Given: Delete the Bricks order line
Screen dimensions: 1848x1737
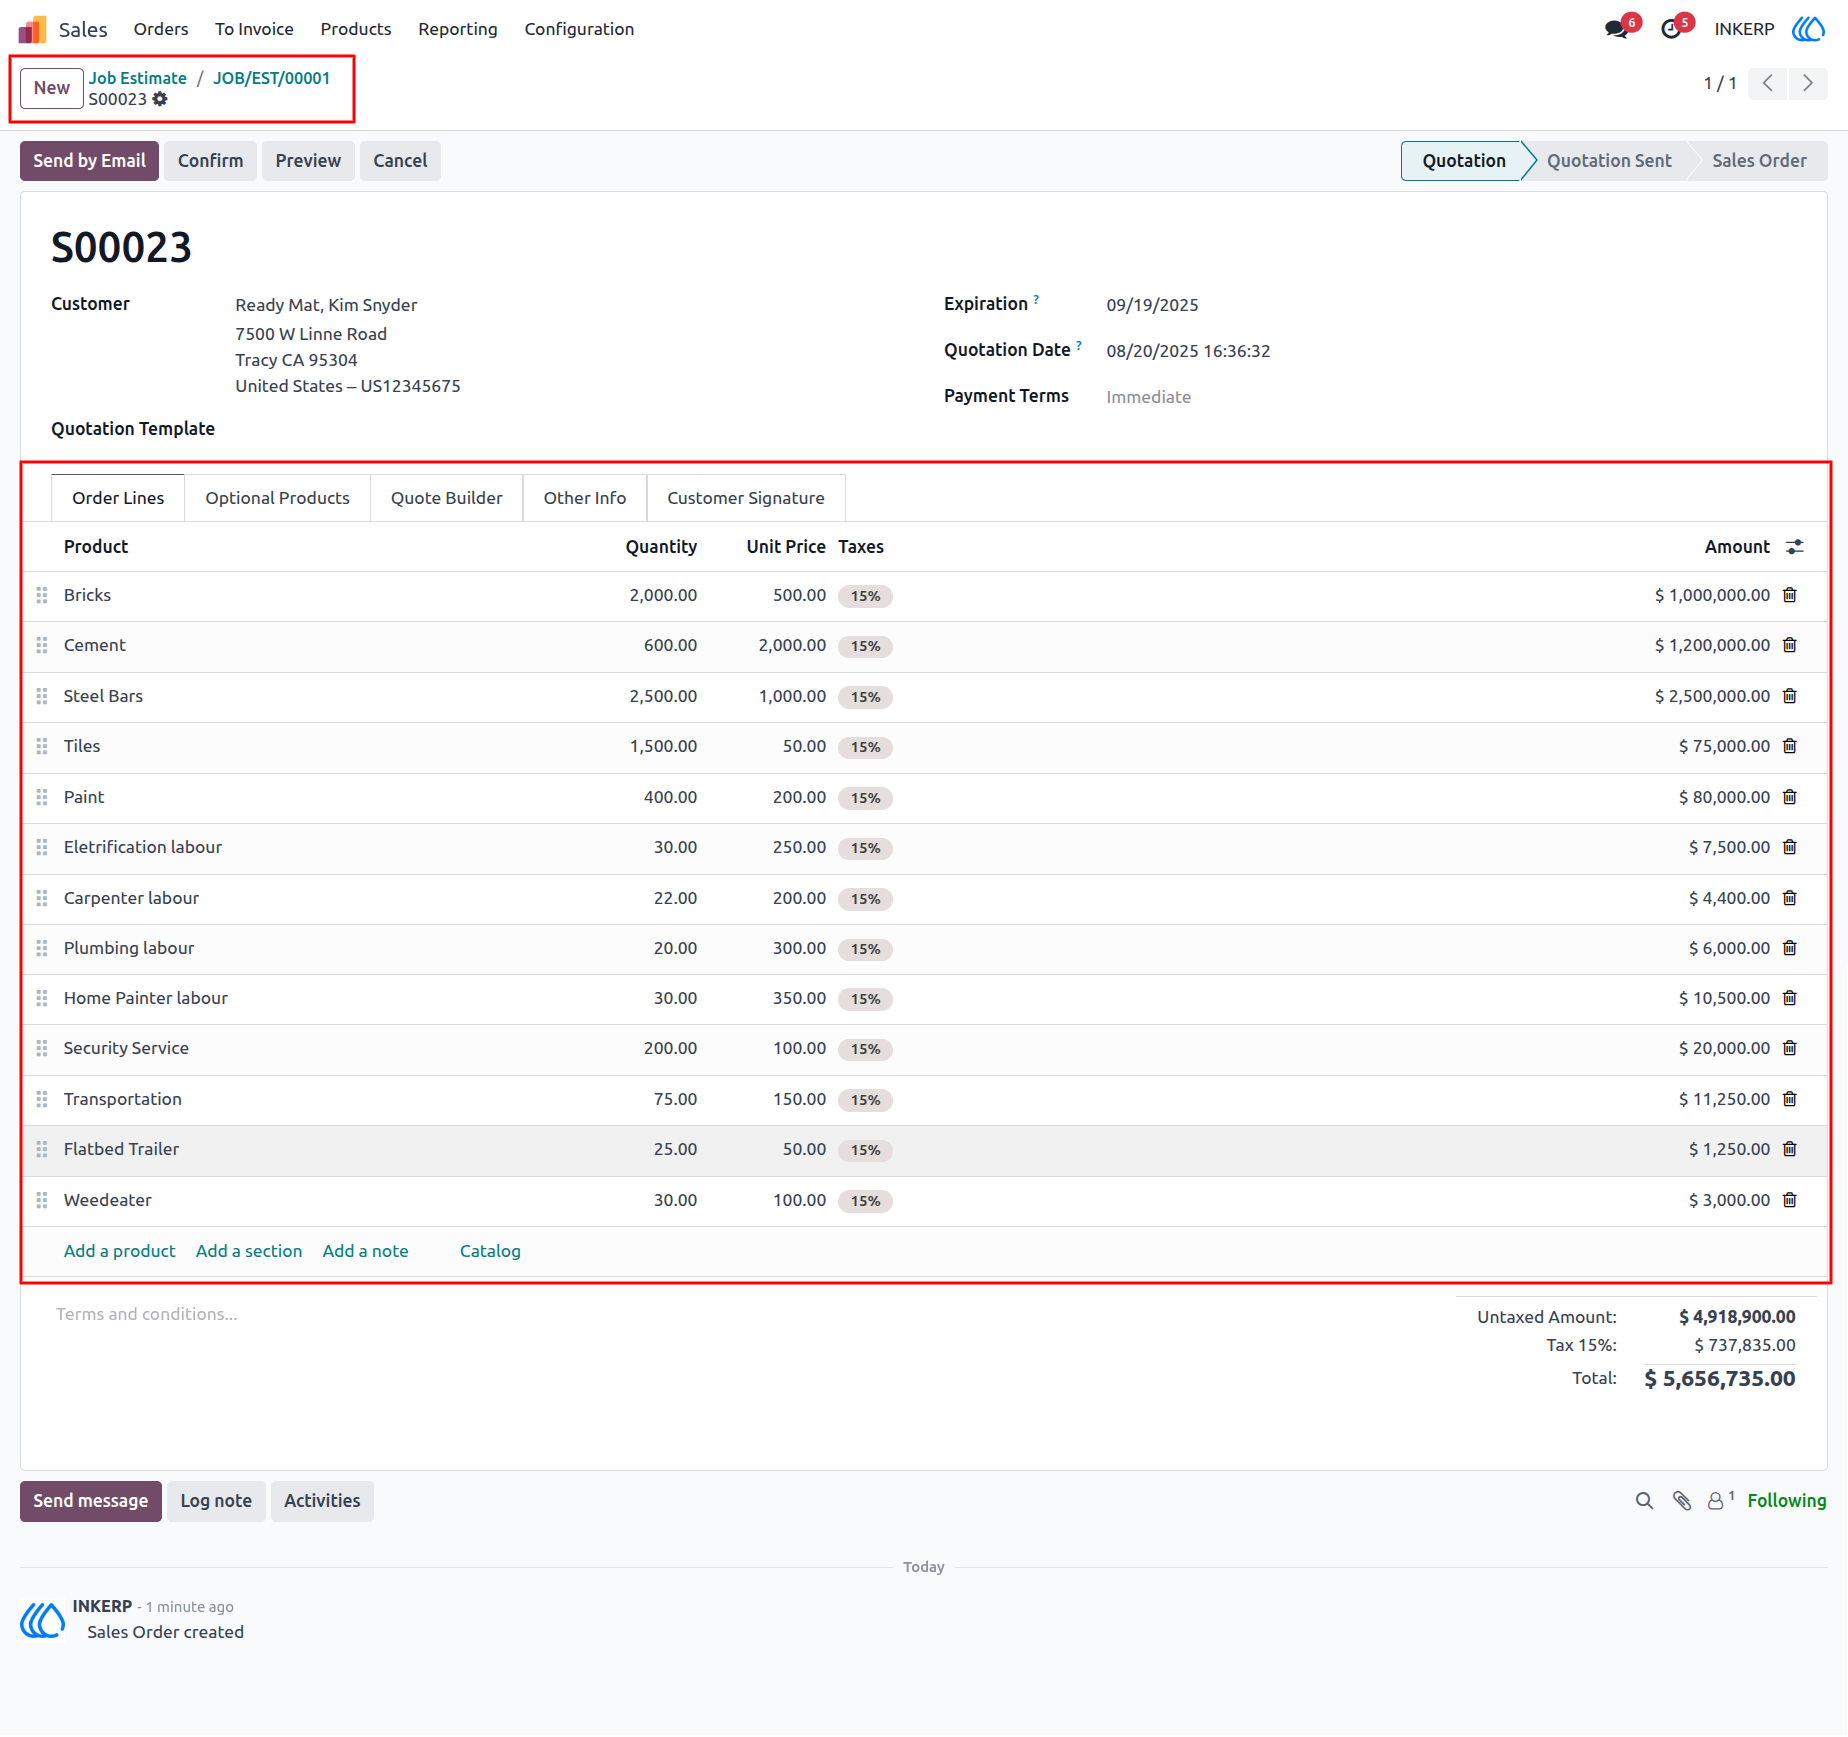Looking at the screenshot, I should pos(1790,595).
